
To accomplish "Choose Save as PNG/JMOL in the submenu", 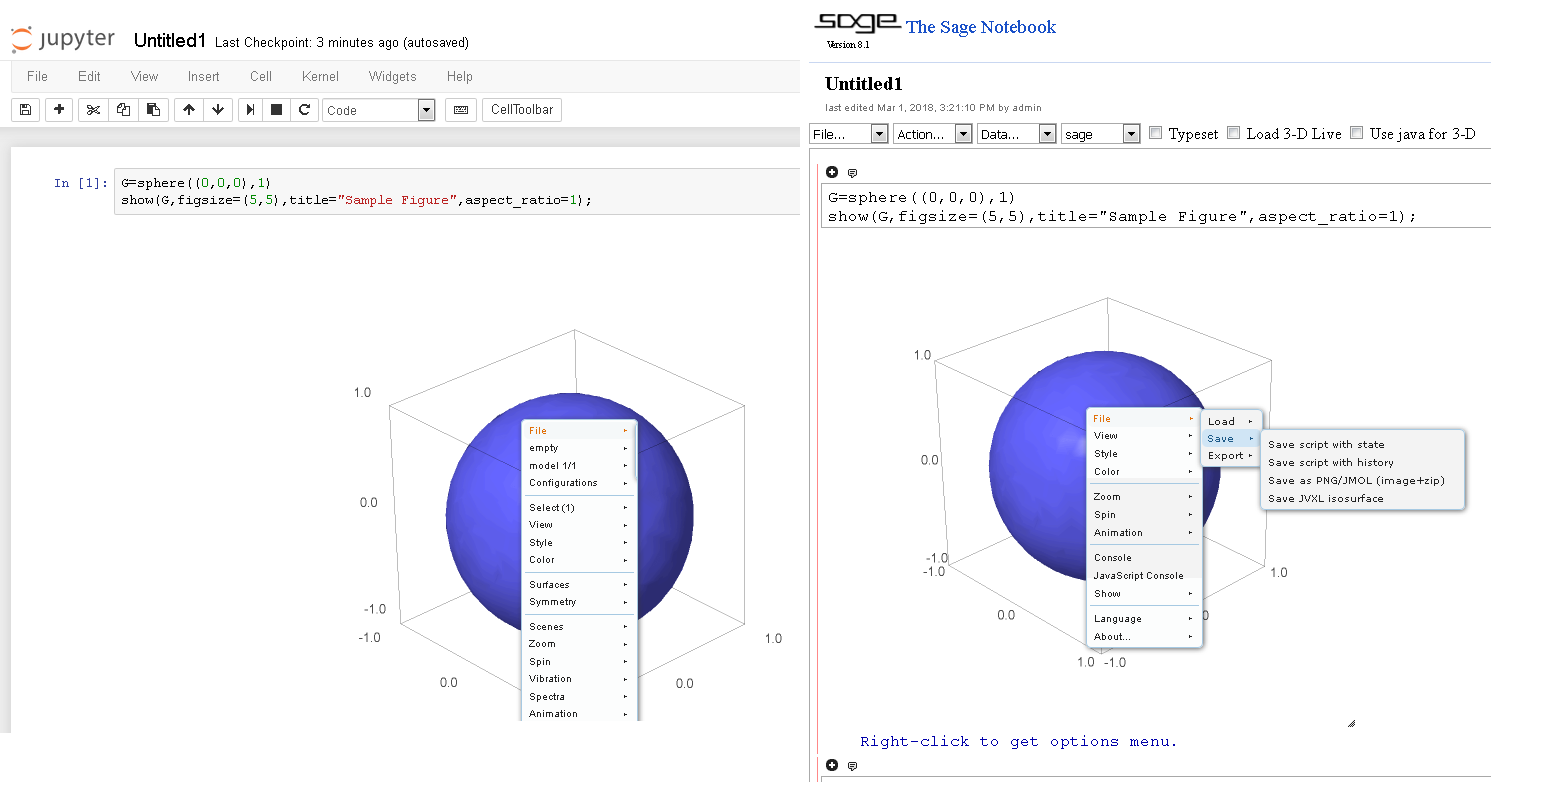I will [1356, 481].
